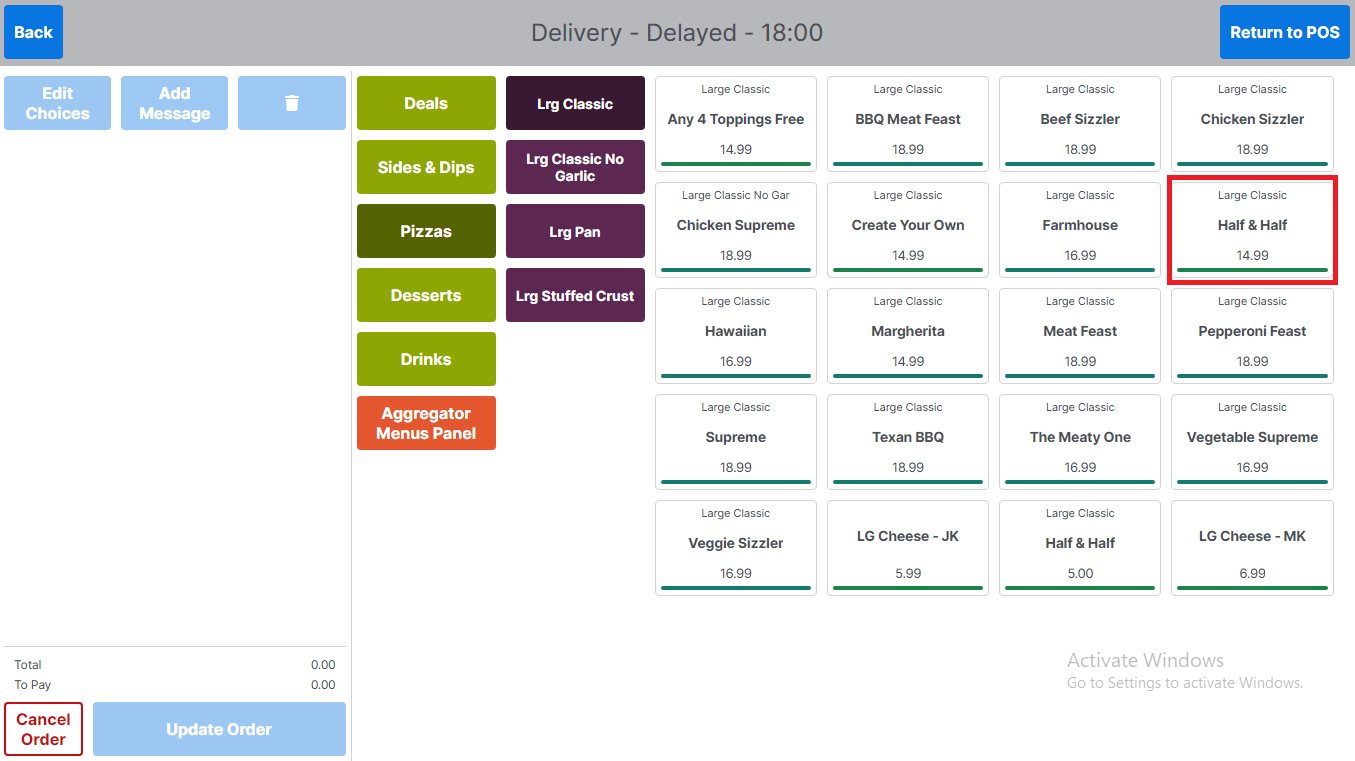Switch to Lrg Pan crust option
Screen dimensions: 1355x761
tap(575, 231)
